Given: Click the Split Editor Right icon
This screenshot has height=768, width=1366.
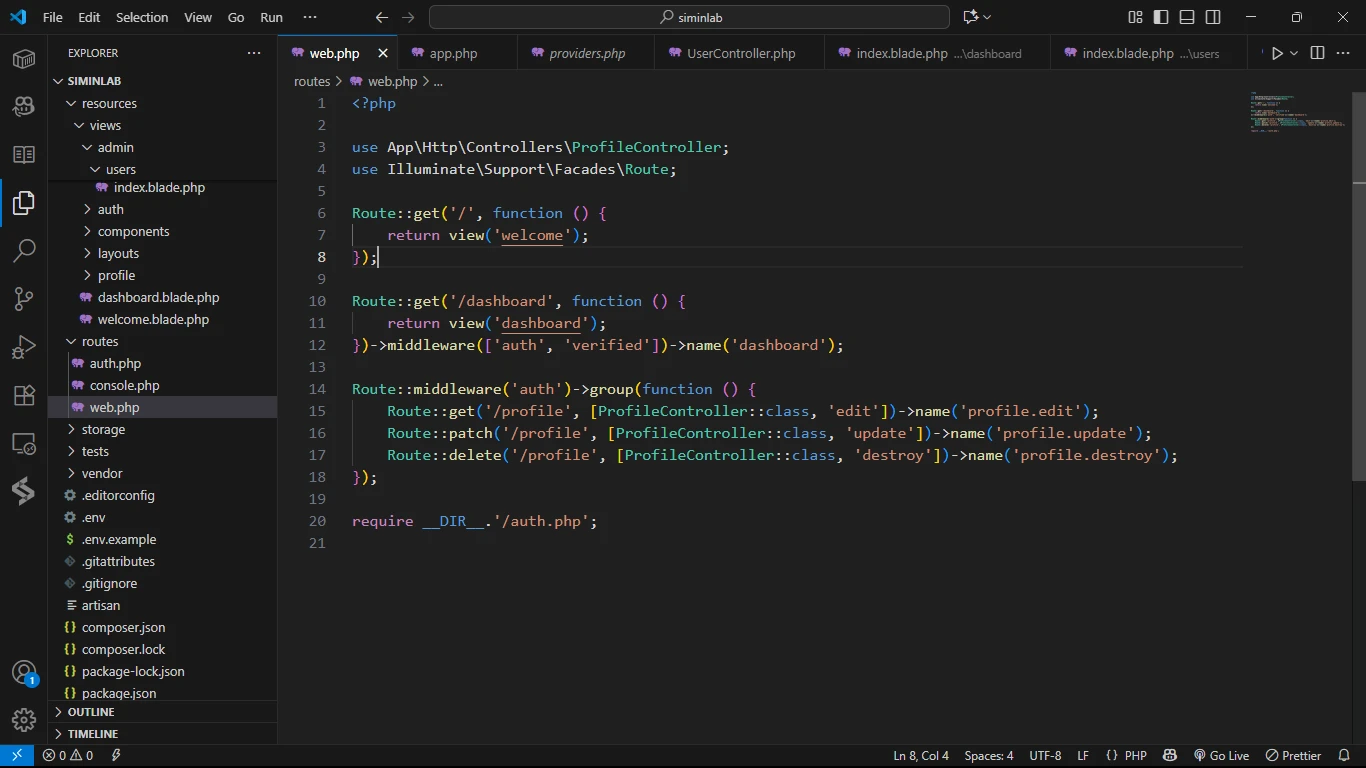Looking at the screenshot, I should pyautogui.click(x=1317, y=53).
